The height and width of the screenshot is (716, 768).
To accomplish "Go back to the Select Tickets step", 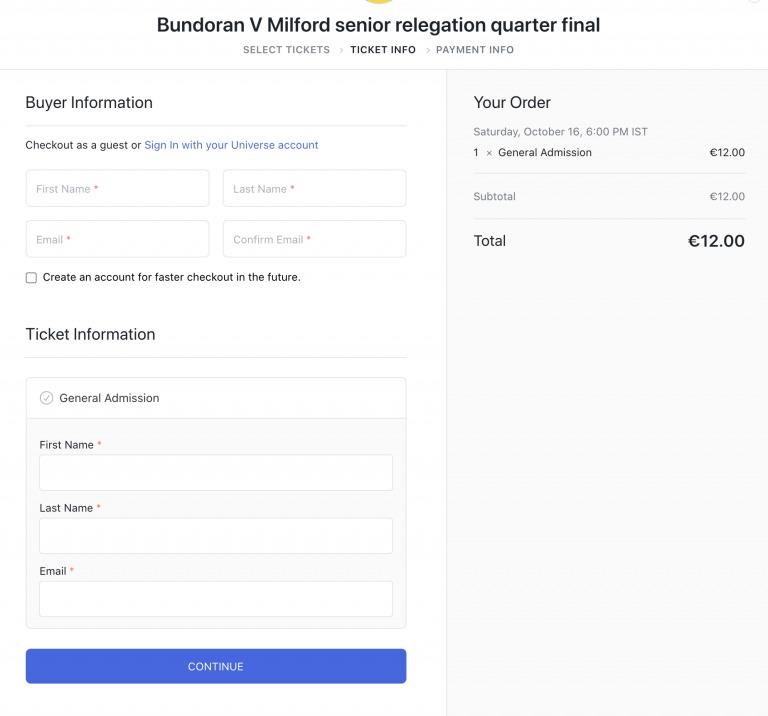I will point(286,50).
